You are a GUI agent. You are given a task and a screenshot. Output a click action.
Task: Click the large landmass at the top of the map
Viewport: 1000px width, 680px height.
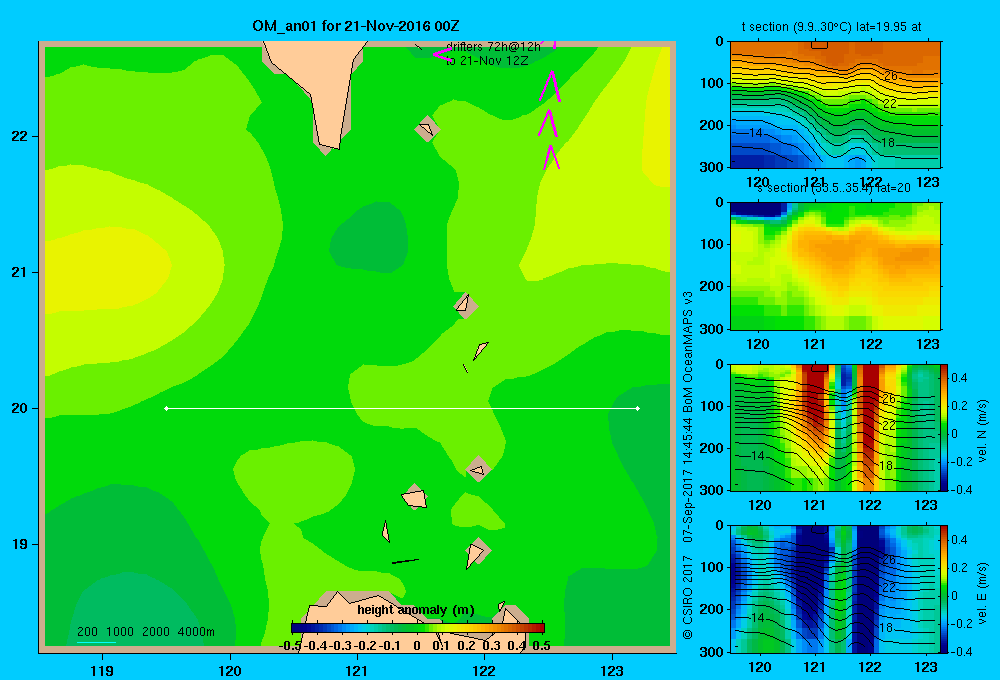point(319,89)
